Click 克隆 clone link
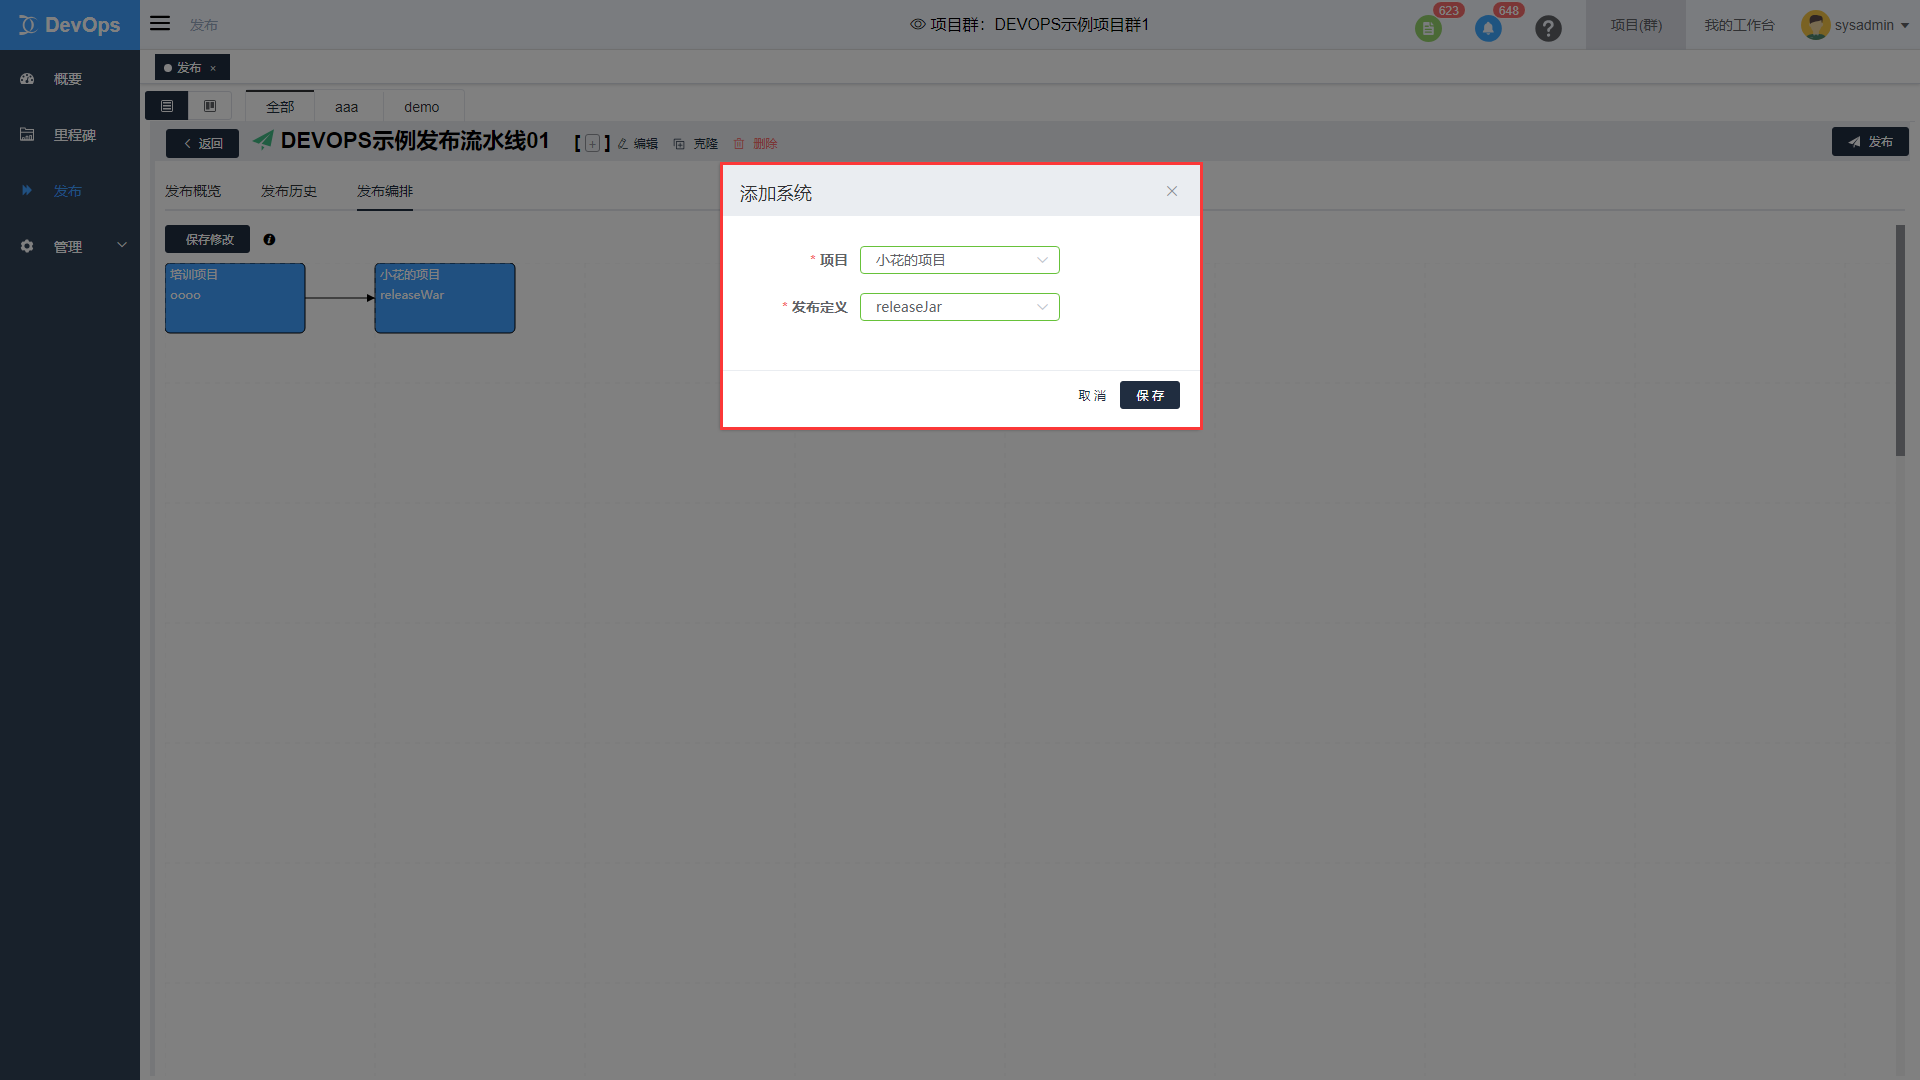 pos(696,144)
